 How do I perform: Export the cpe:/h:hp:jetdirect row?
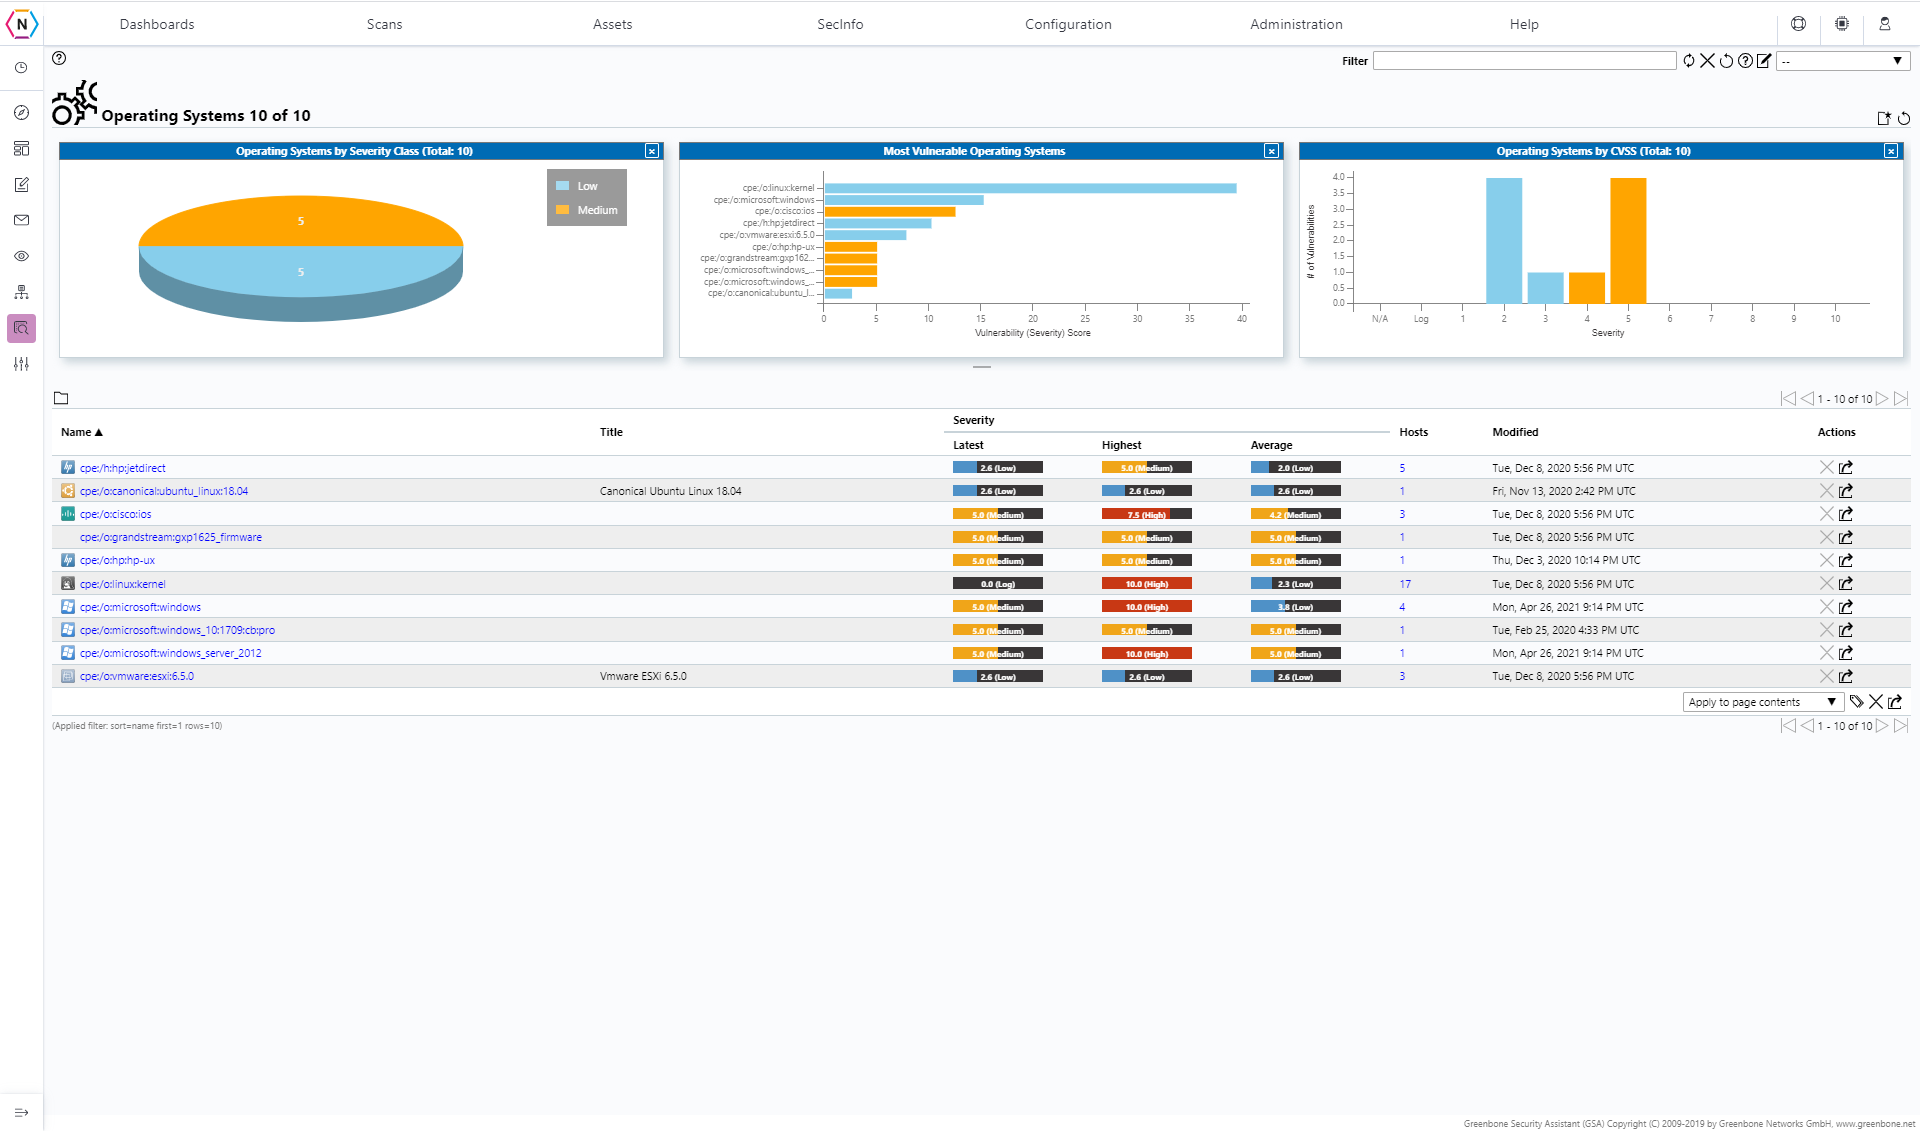1846,468
